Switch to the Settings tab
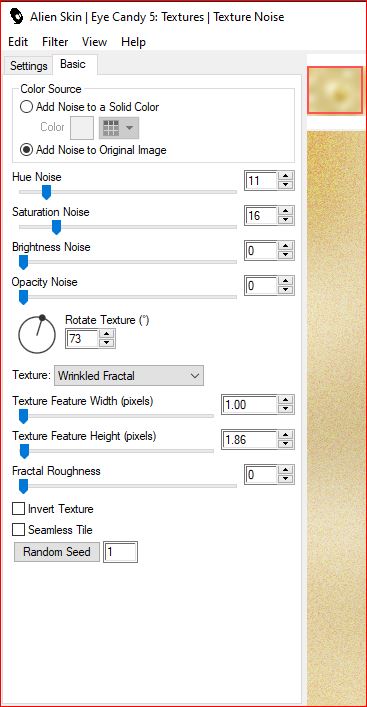Screen dimensions: 367x707 [28, 66]
